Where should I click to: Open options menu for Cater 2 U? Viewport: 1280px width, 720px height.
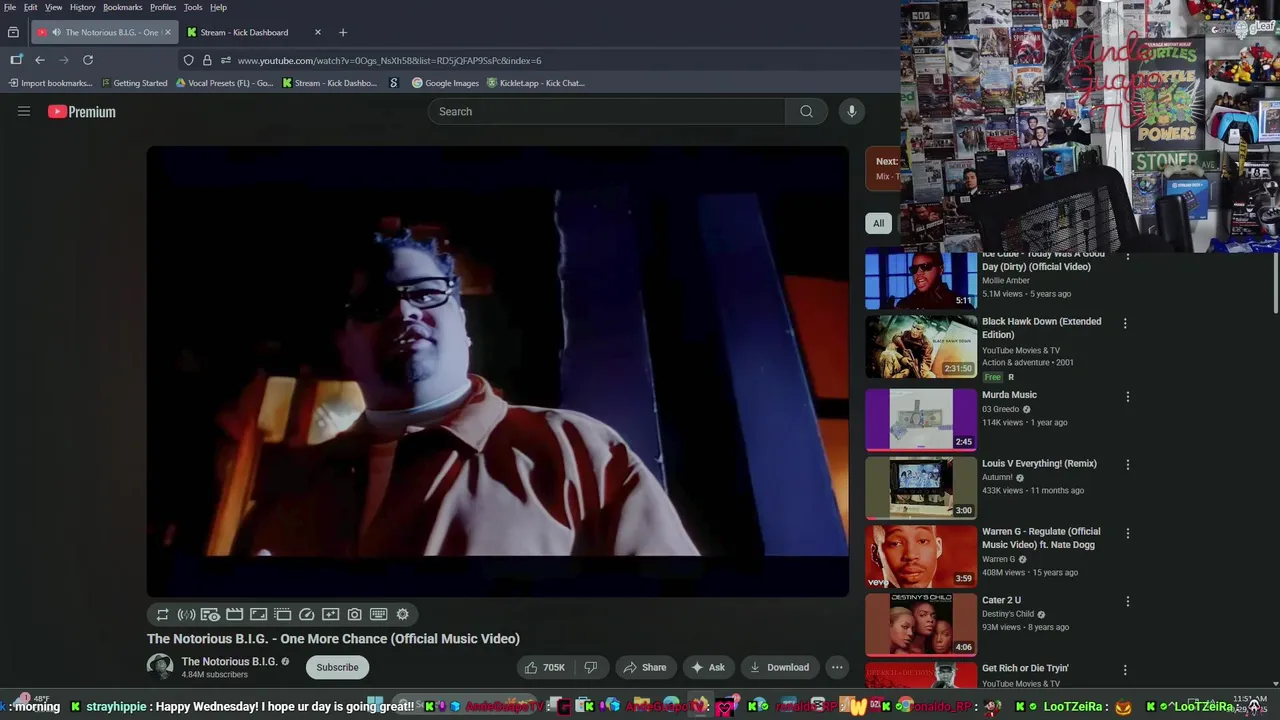coord(1128,602)
